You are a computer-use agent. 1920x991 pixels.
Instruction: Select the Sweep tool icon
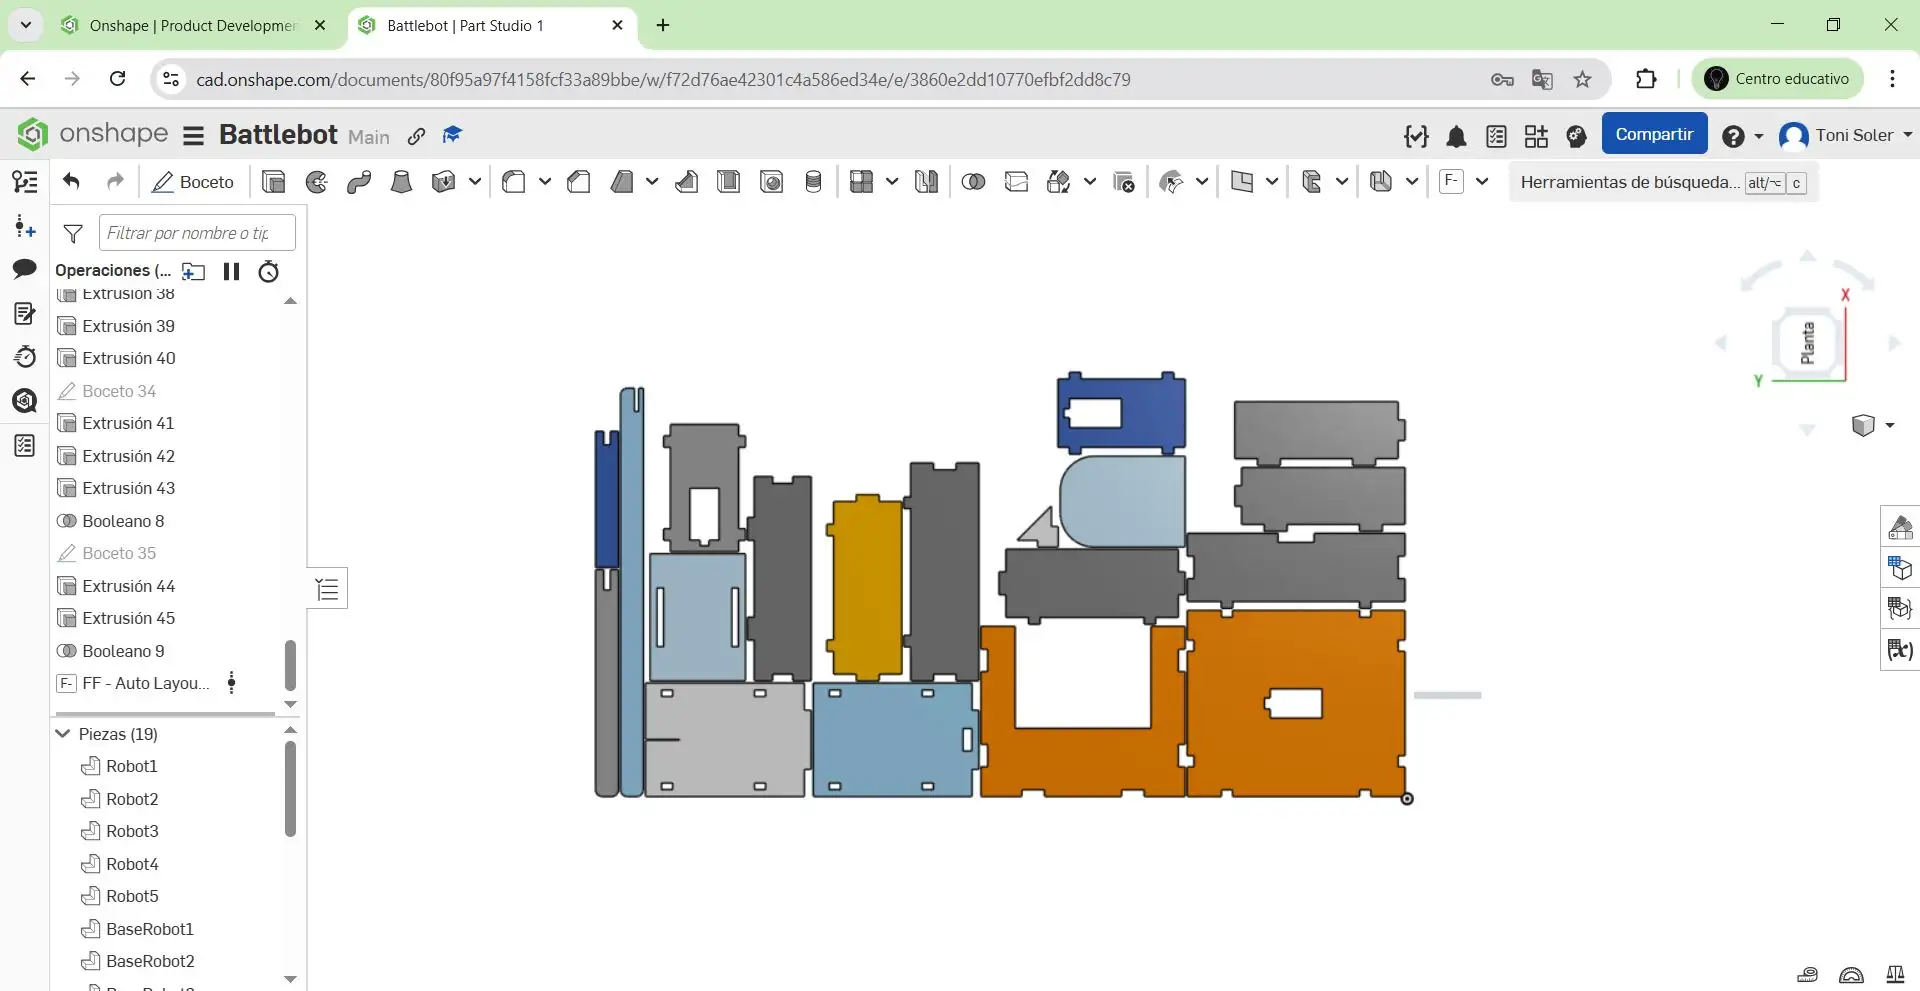[359, 182]
